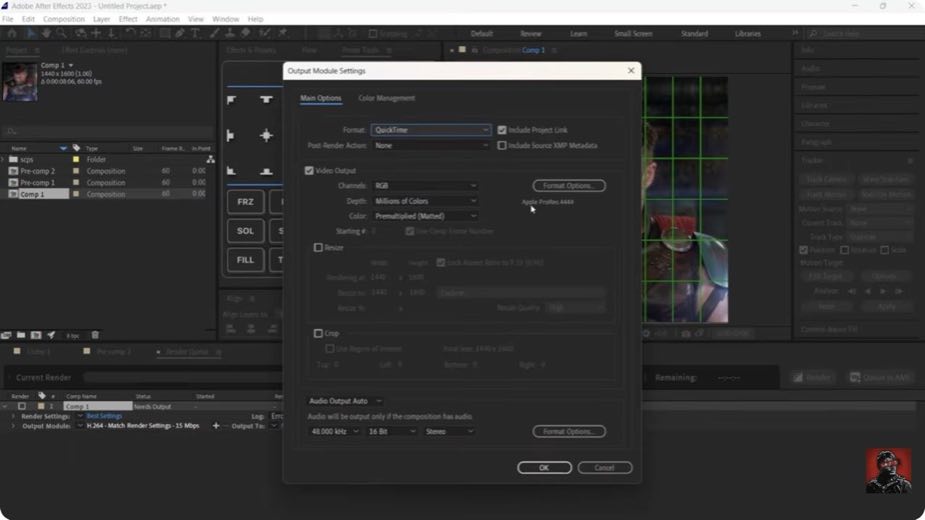Click Interpret Footage icon in Project panel
925x520 pixels.
point(6,335)
